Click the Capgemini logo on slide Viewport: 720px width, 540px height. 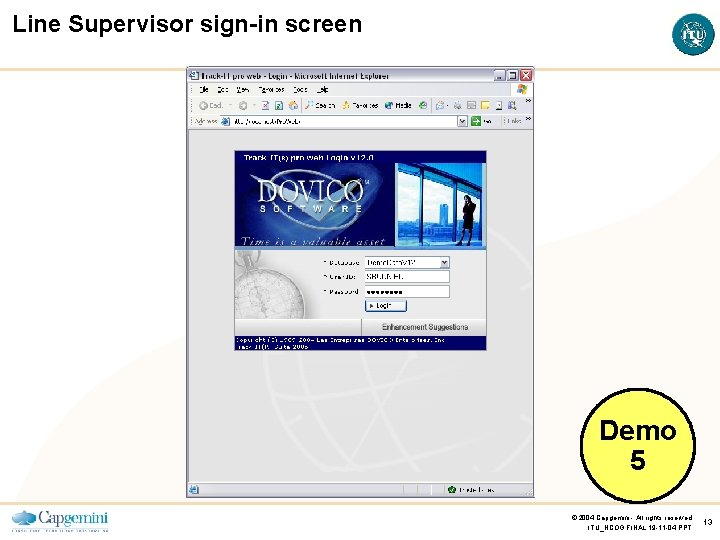(60, 521)
